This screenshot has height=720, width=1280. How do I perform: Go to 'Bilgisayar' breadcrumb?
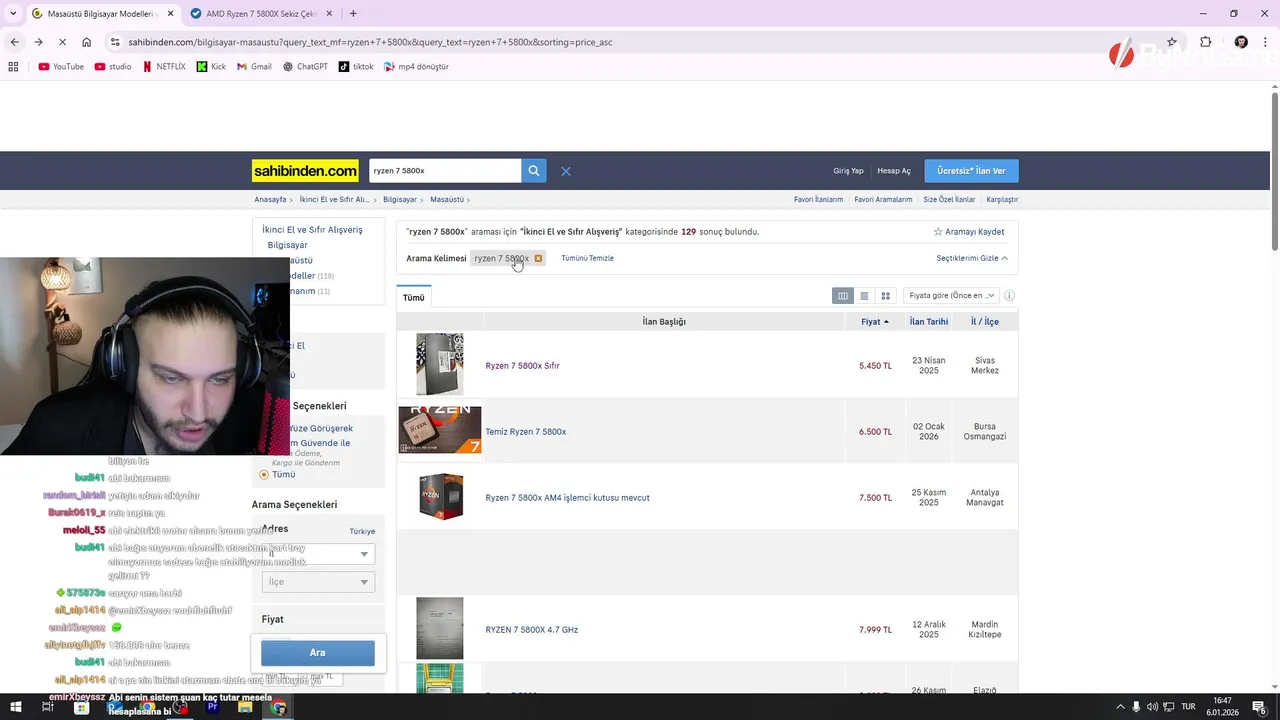pos(400,200)
